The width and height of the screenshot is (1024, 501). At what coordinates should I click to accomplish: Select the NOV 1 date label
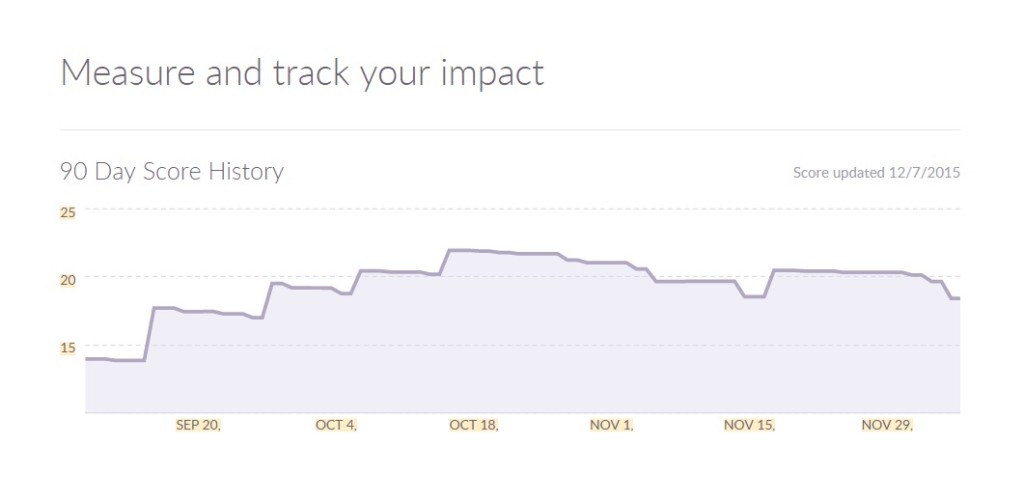pos(611,425)
